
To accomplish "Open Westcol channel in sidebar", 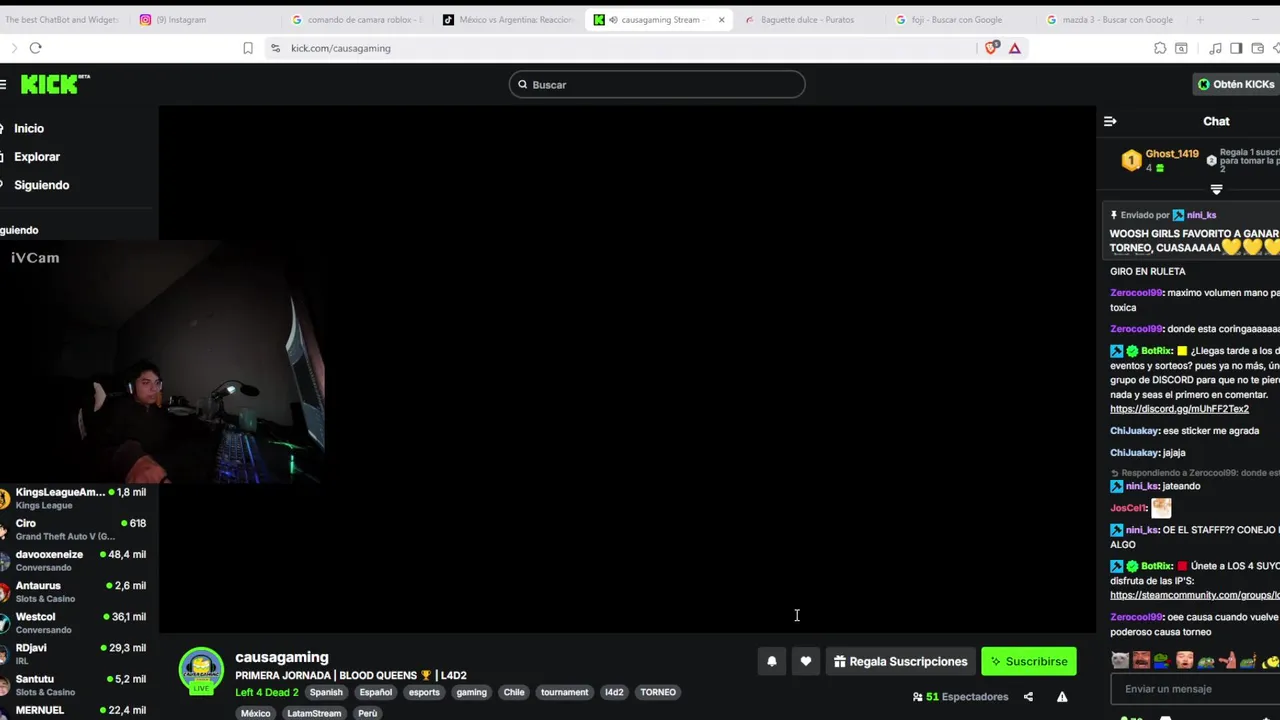I will (77, 622).
